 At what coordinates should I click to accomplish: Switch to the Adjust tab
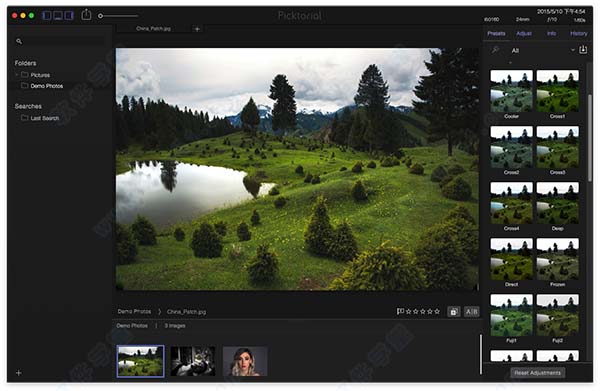click(524, 34)
